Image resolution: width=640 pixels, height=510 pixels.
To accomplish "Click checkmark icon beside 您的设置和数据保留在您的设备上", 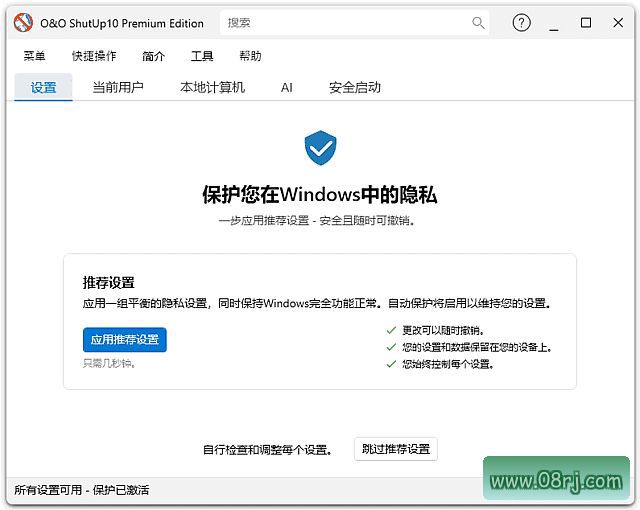I will [391, 347].
